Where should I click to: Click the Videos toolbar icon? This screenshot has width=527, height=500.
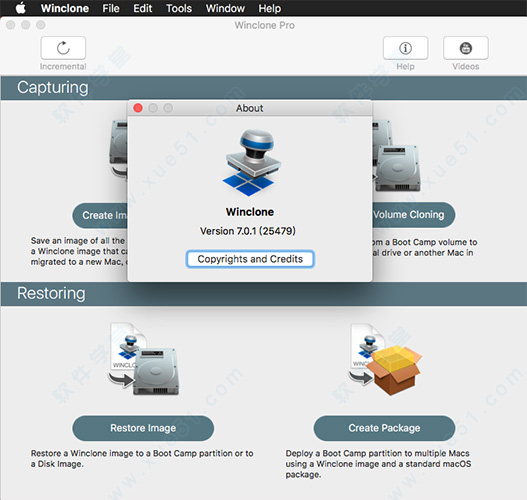[x=465, y=48]
